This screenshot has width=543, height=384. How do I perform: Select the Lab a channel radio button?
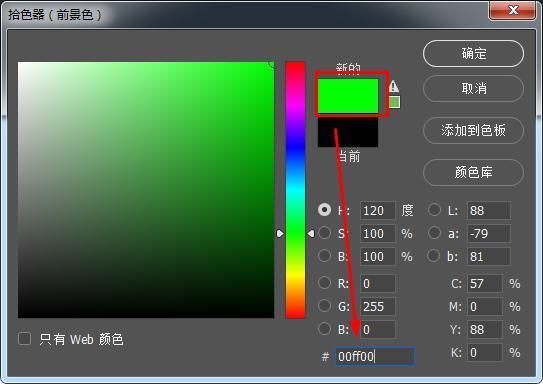tap(434, 233)
